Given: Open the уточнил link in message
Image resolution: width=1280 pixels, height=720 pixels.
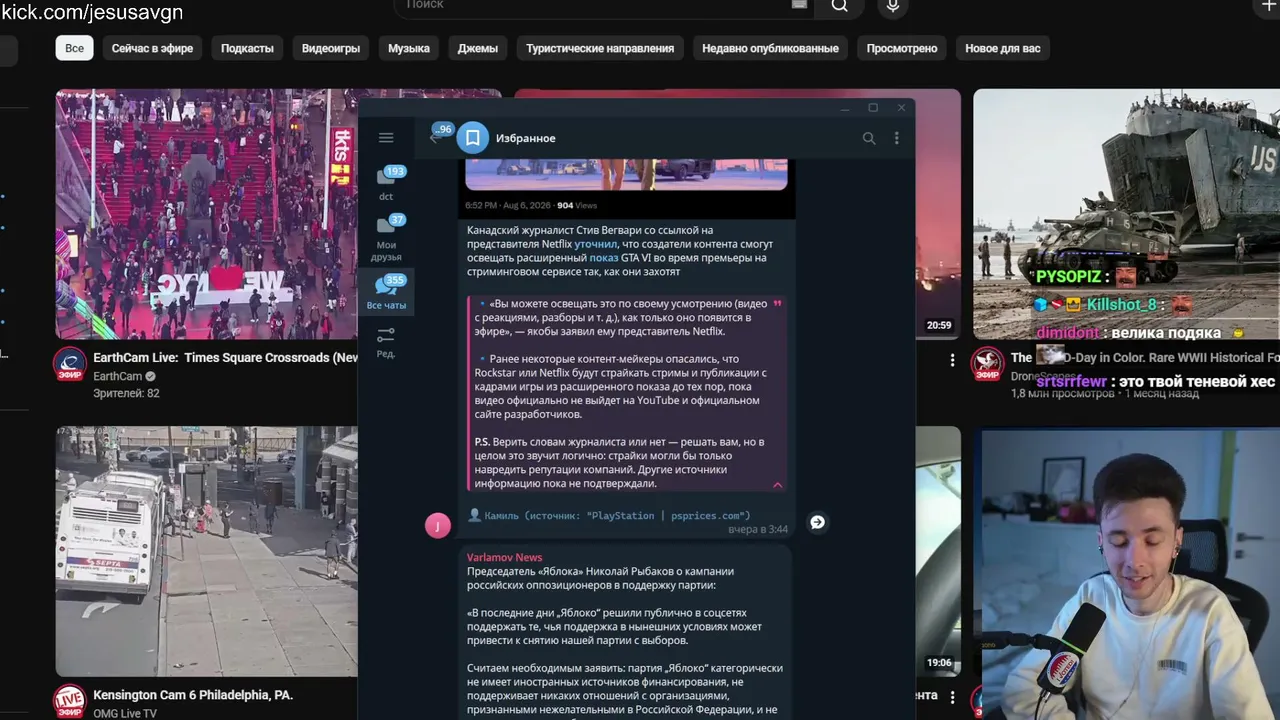Looking at the screenshot, I should (596, 244).
